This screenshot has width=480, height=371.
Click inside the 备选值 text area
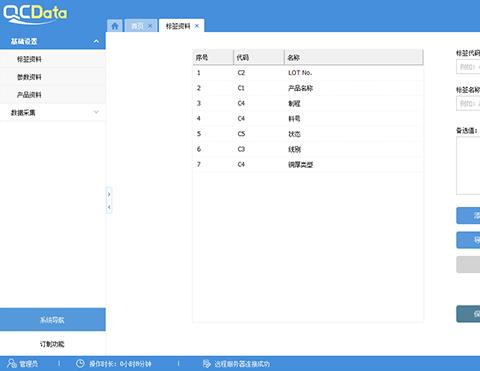click(468, 165)
